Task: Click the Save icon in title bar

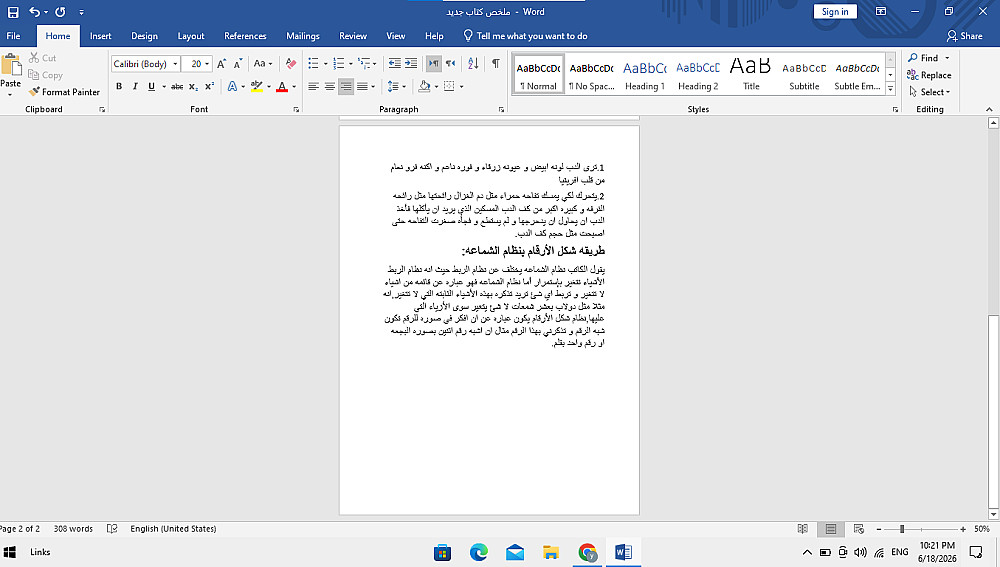Action: tap(13, 11)
